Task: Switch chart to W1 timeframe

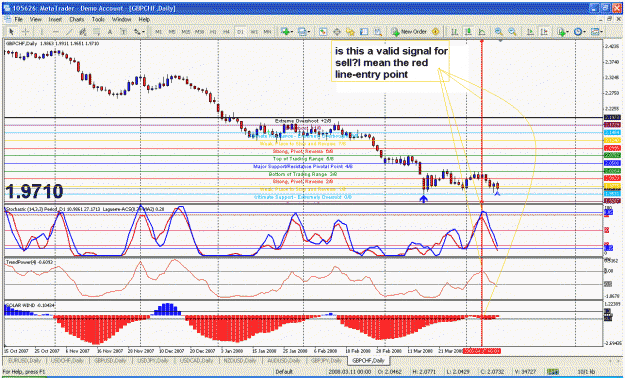Action: 254,32
